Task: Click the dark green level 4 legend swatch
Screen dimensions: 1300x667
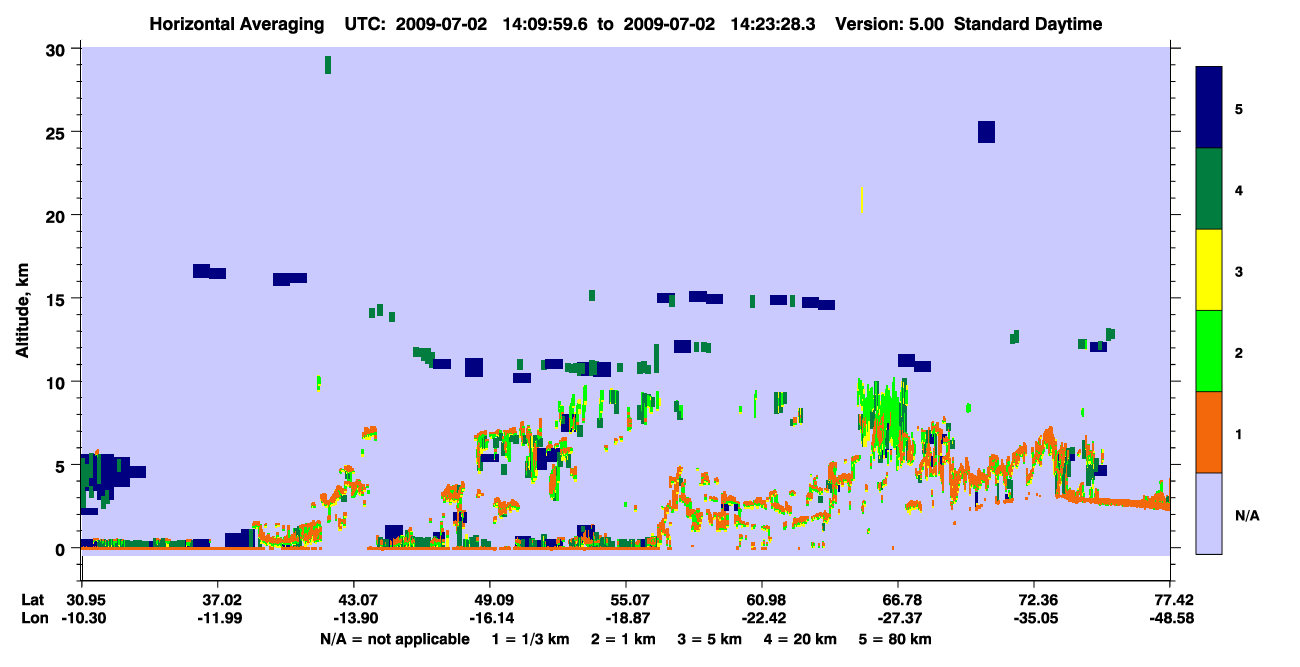Action: [x=1209, y=189]
